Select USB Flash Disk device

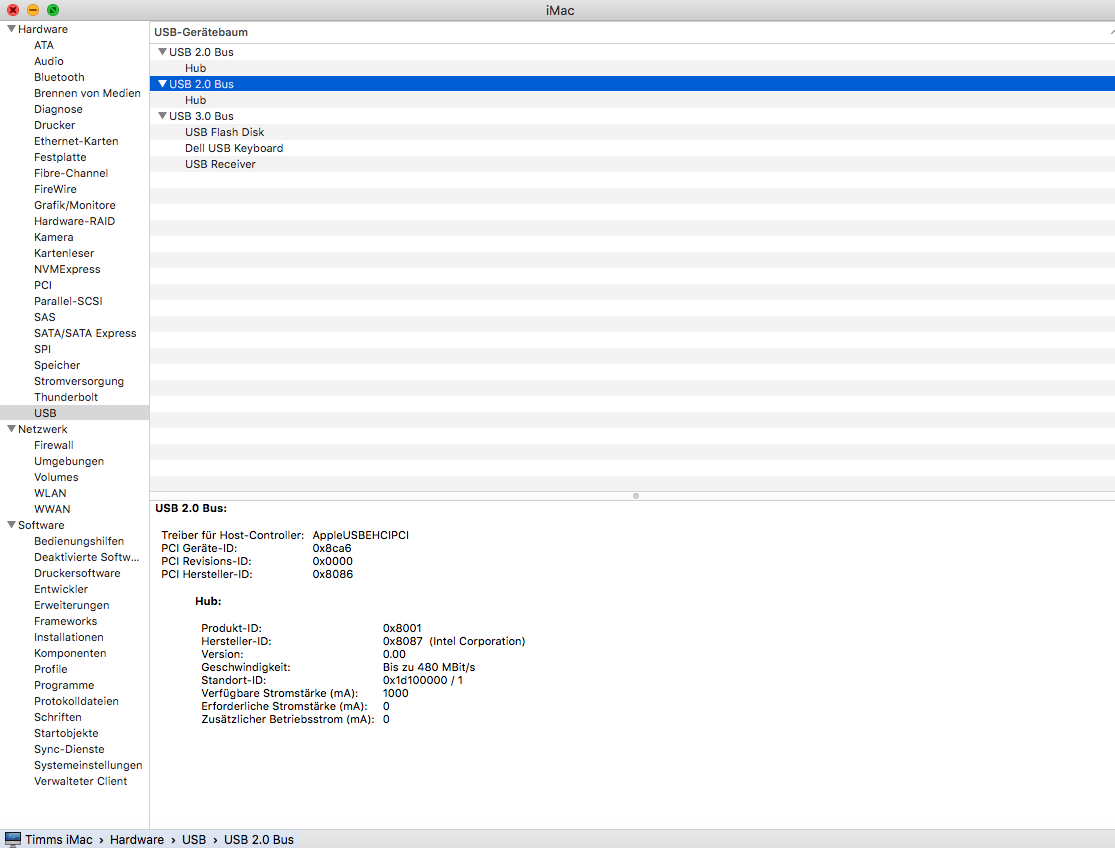[x=225, y=132]
